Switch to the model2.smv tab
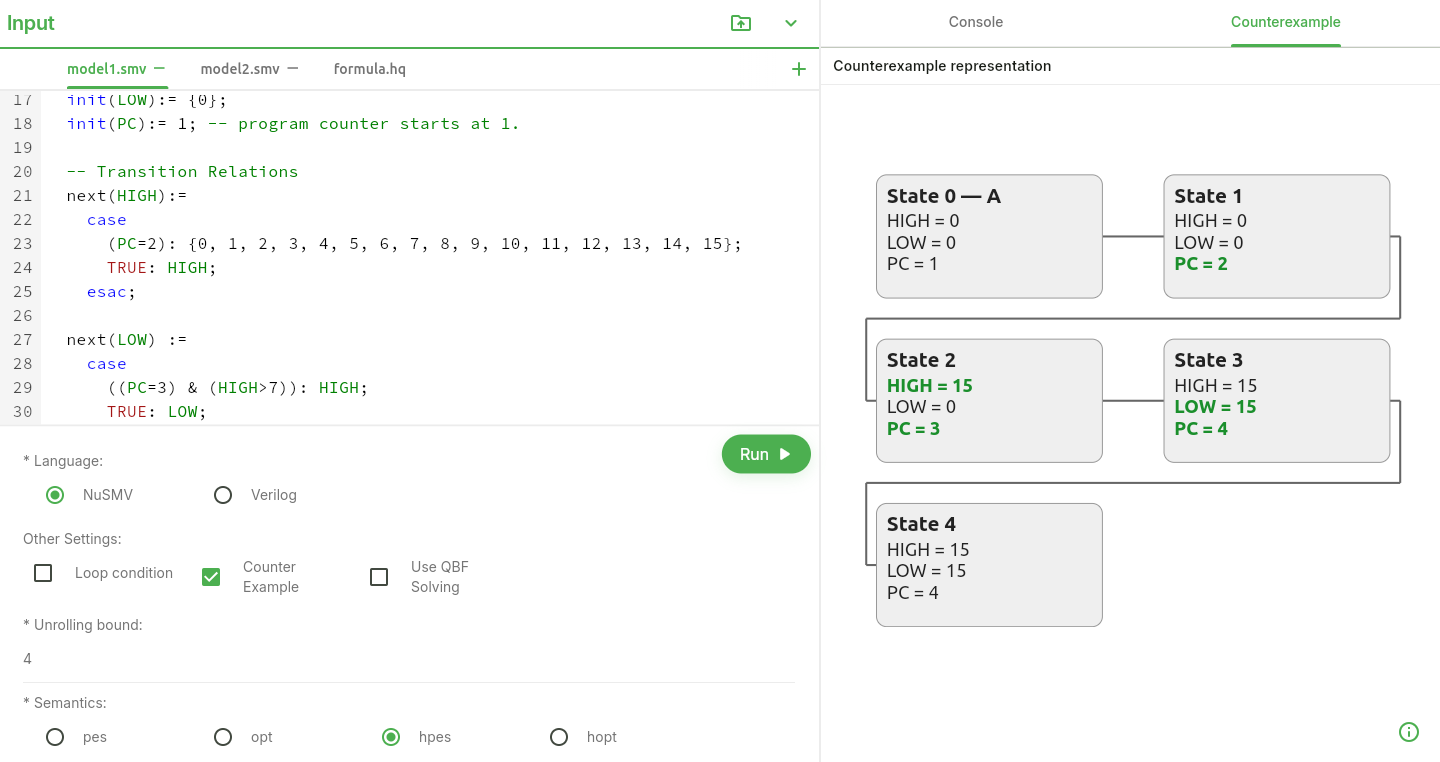The width and height of the screenshot is (1440, 762). 240,69
